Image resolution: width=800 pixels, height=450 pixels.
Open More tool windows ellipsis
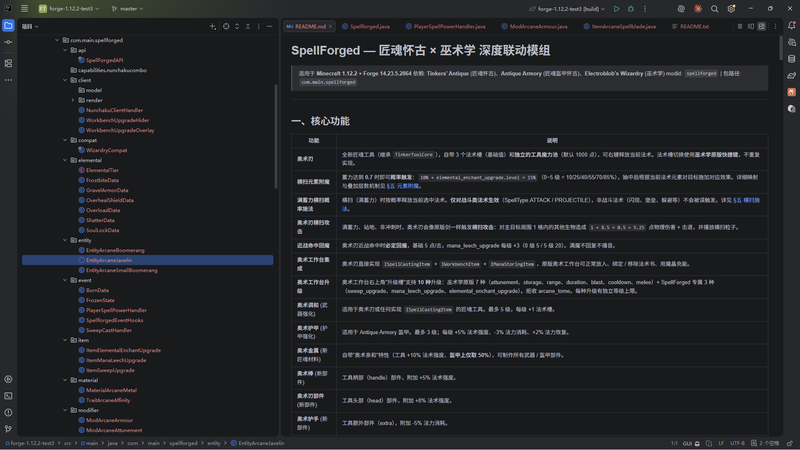pyautogui.click(x=8, y=80)
